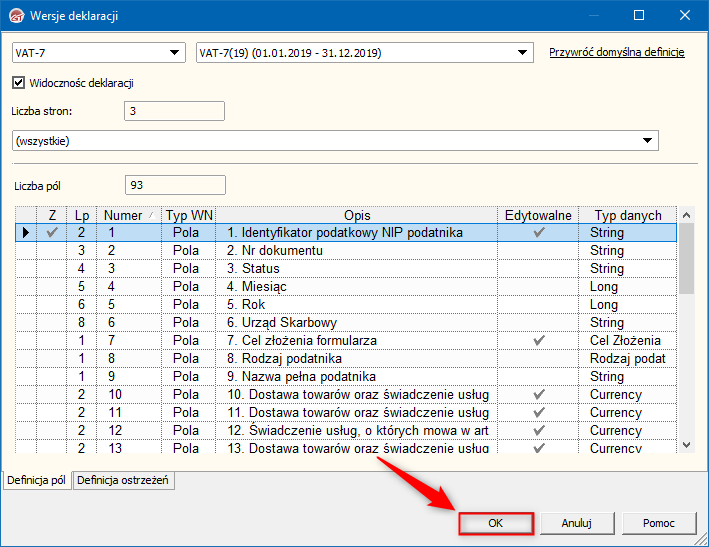Screen dimensions: 709x547
Task: Toggle Edytowalne checkmark for row 10
Action: pyautogui.click(x=539, y=395)
